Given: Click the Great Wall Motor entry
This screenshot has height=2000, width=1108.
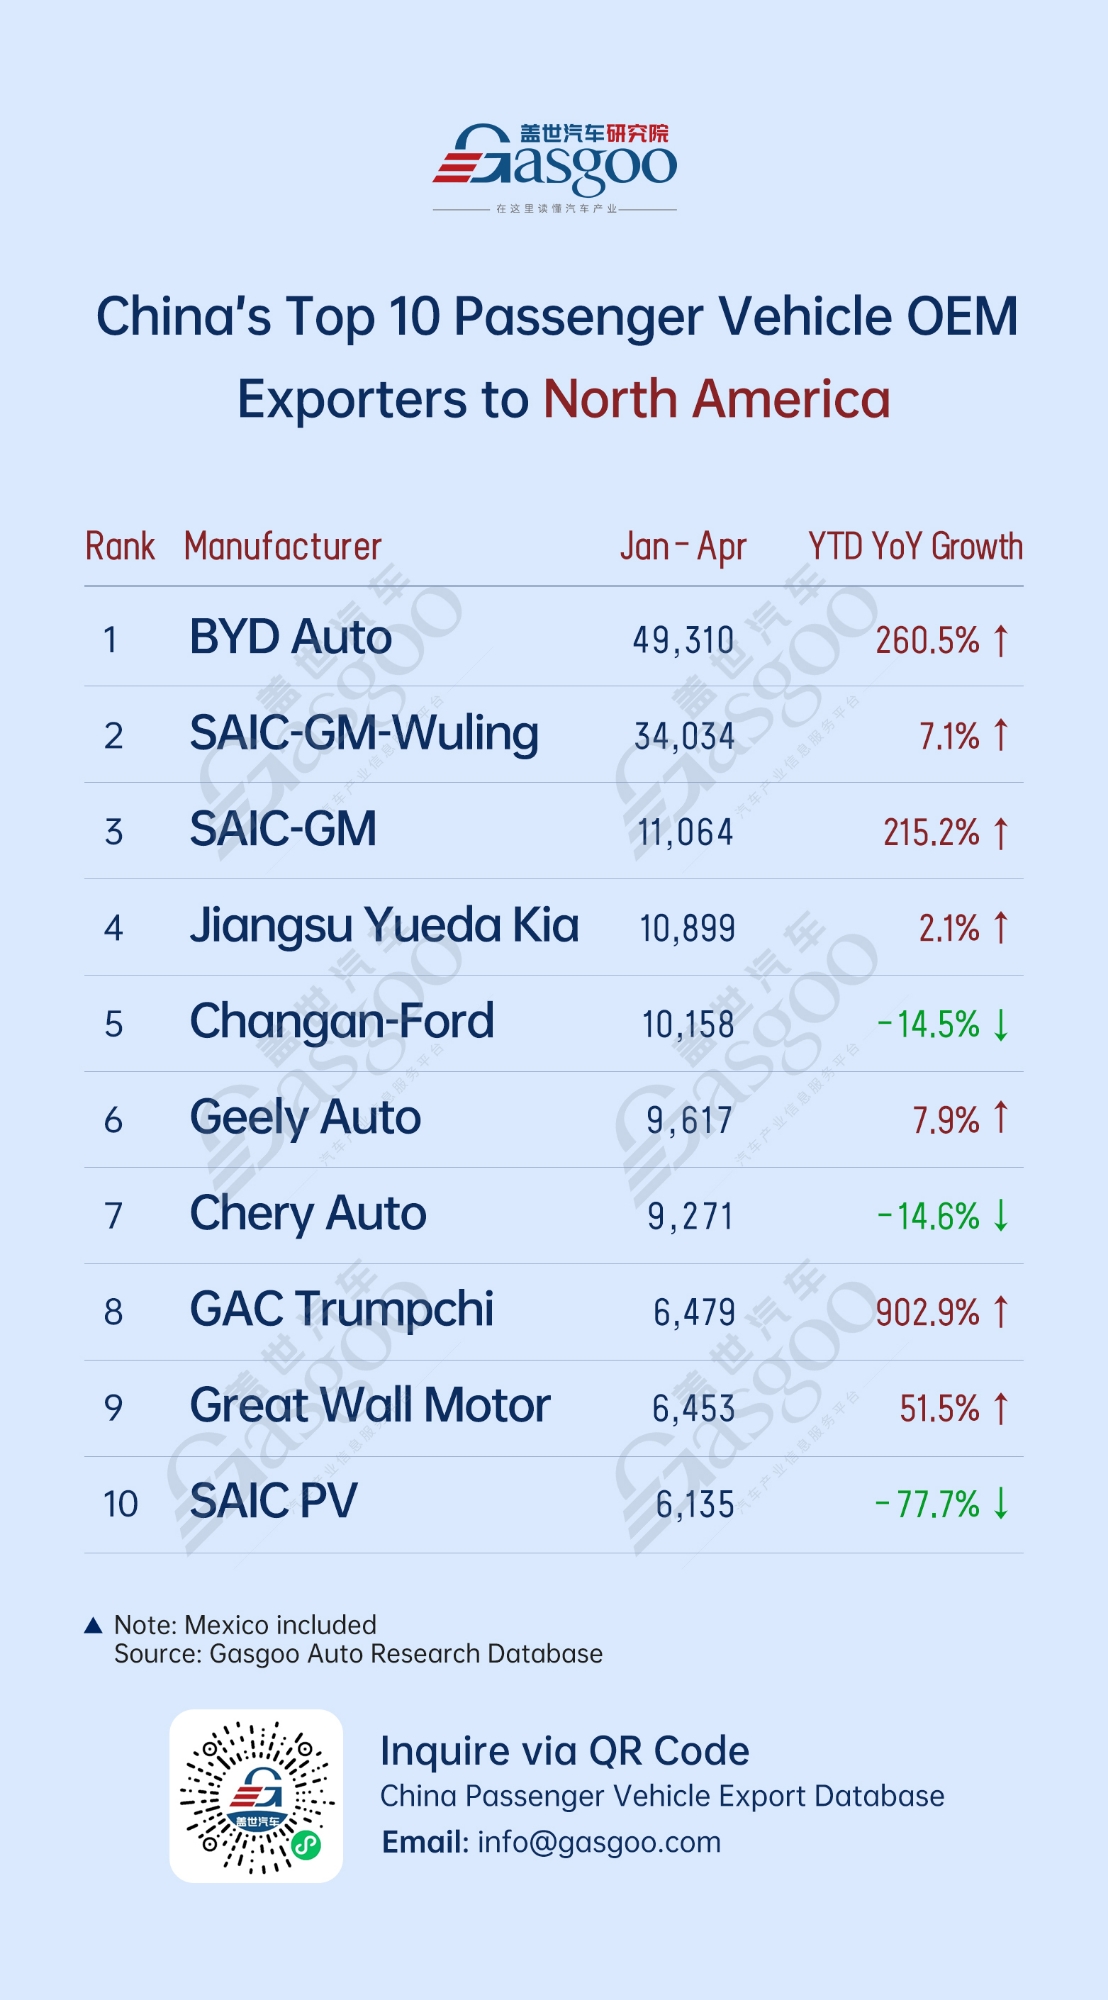Looking at the screenshot, I should (370, 1406).
